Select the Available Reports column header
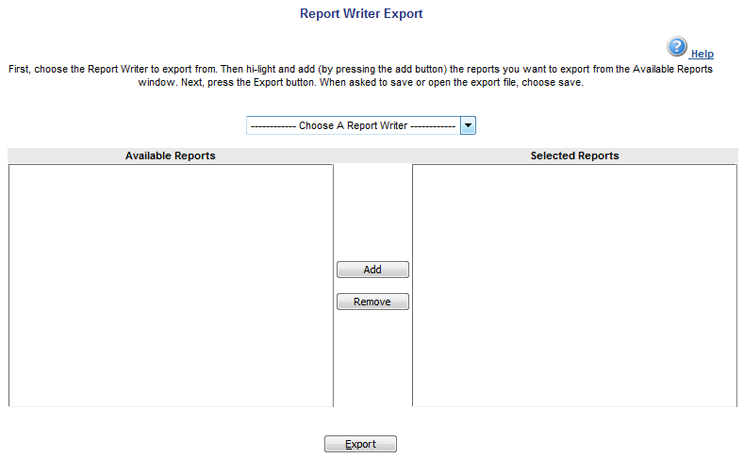The height and width of the screenshot is (458, 744). 170,156
